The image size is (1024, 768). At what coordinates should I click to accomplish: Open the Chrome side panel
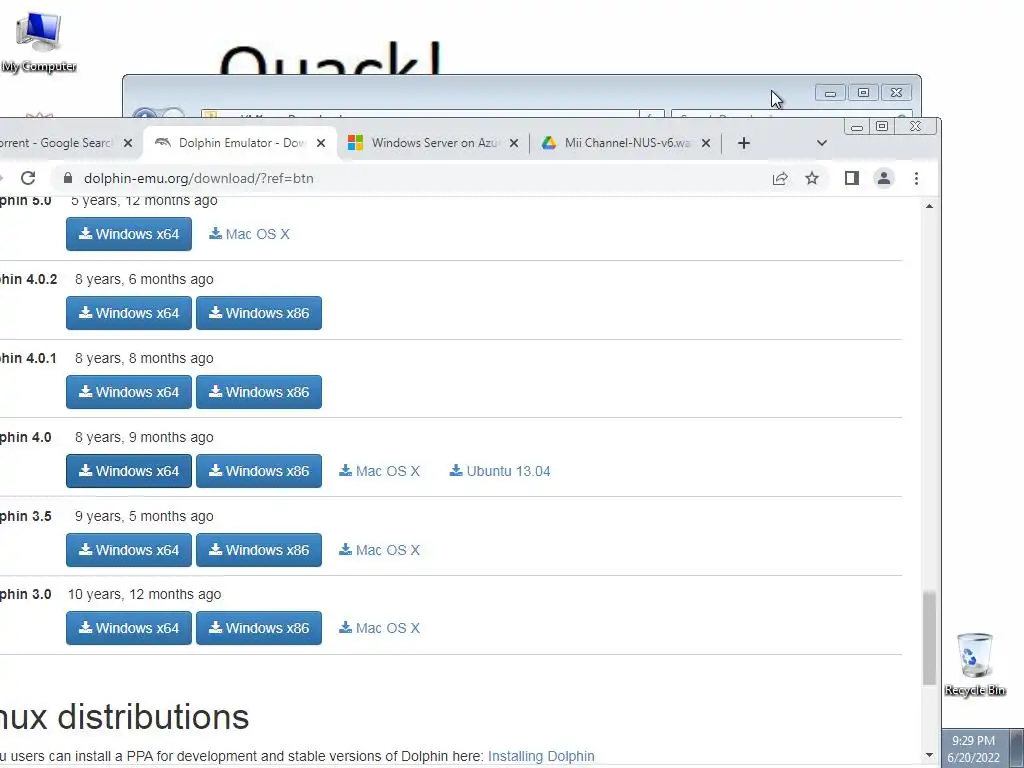[x=852, y=178]
